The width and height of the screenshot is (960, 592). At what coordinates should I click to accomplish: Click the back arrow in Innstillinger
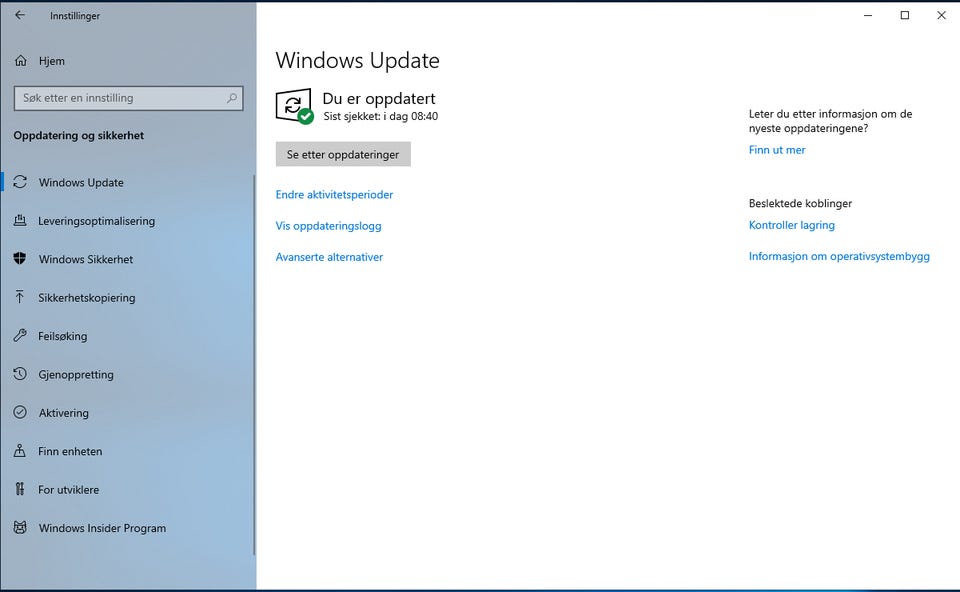pyautogui.click(x=20, y=15)
